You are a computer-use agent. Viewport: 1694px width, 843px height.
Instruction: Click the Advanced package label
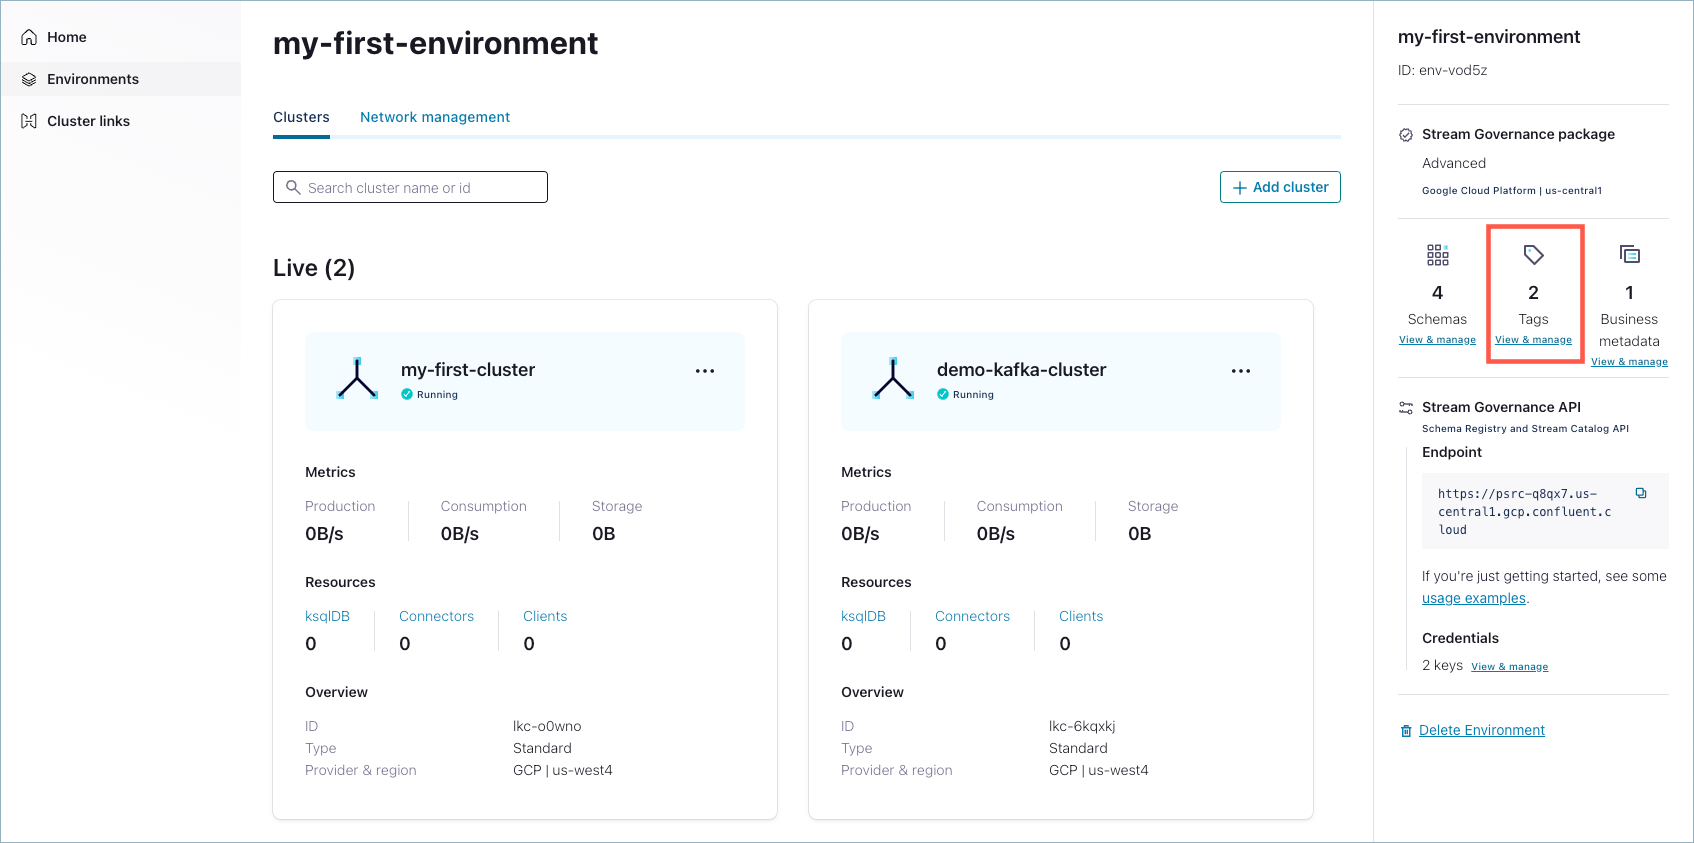tap(1454, 163)
